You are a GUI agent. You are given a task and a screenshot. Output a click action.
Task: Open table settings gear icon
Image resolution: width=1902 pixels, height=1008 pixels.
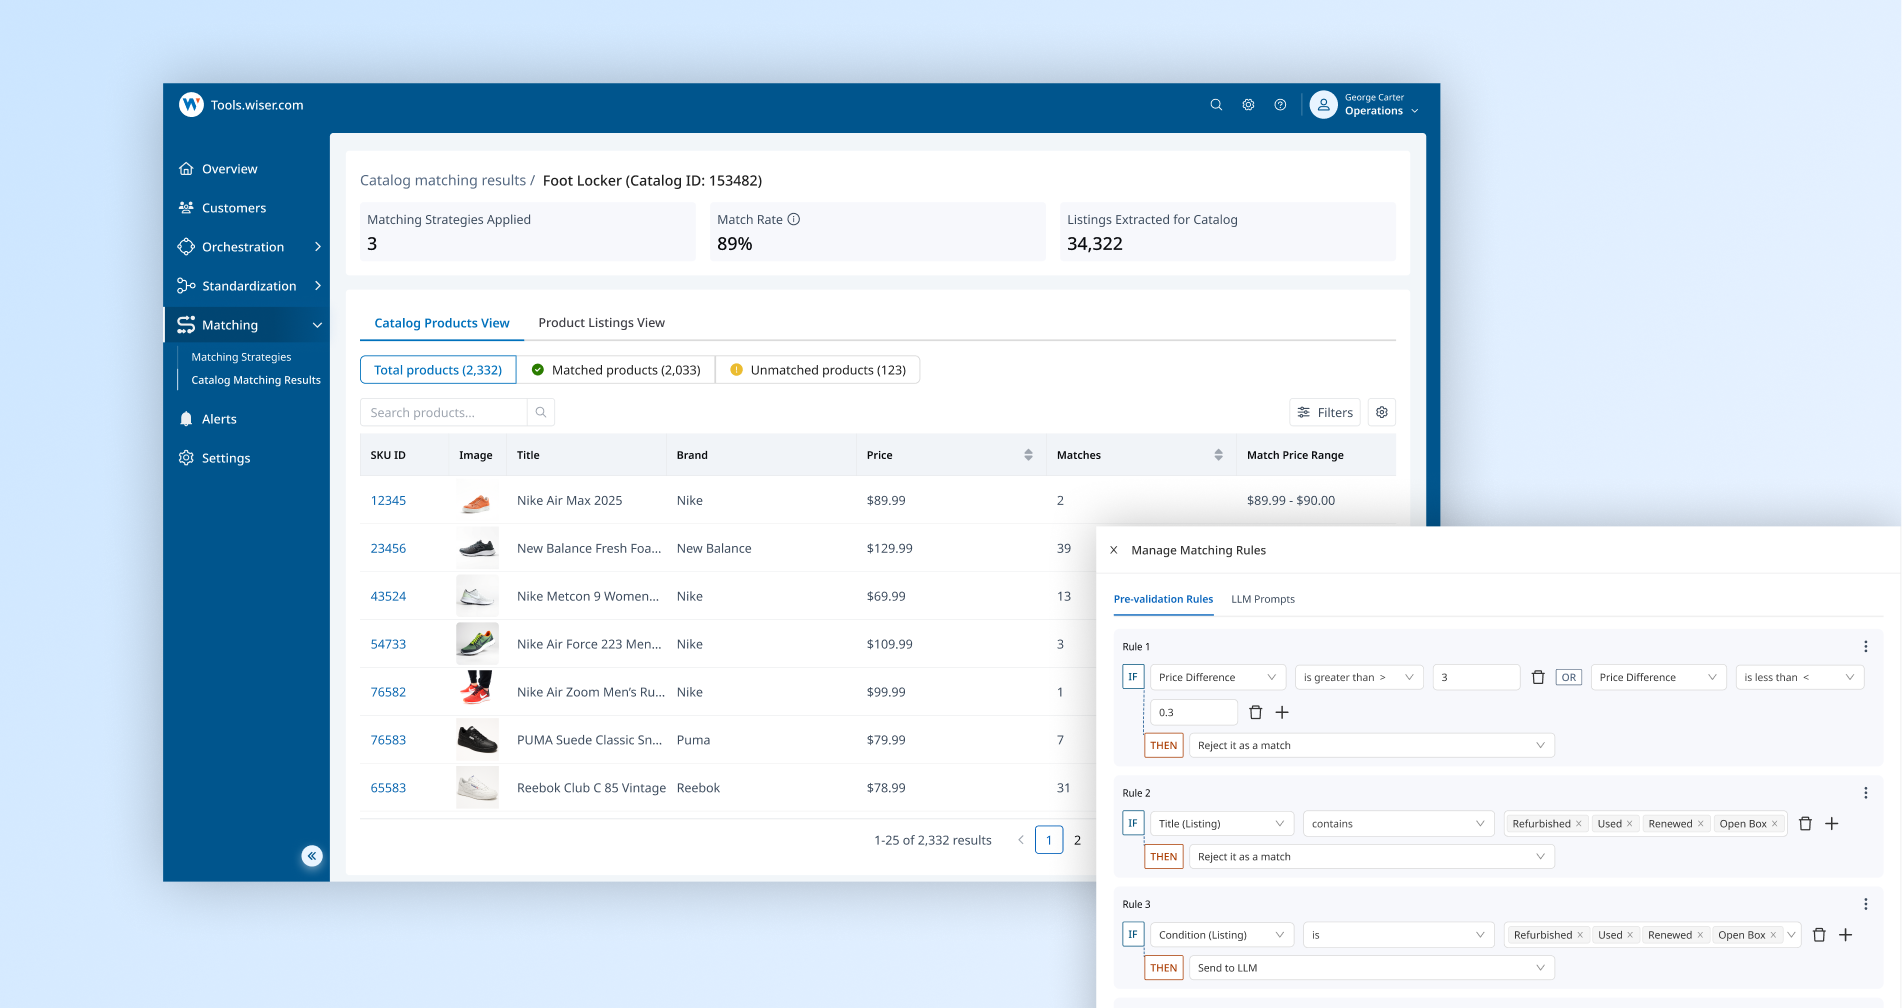(1382, 412)
